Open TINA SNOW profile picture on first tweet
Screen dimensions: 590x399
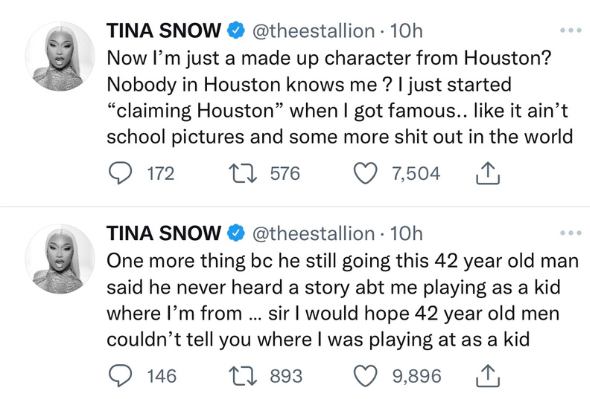click(x=60, y=56)
